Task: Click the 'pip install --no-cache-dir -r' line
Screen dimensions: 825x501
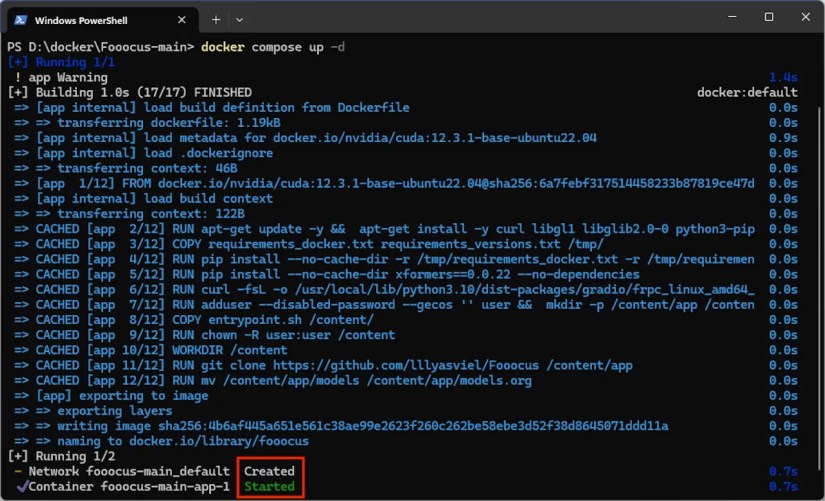Action: click(x=384, y=259)
